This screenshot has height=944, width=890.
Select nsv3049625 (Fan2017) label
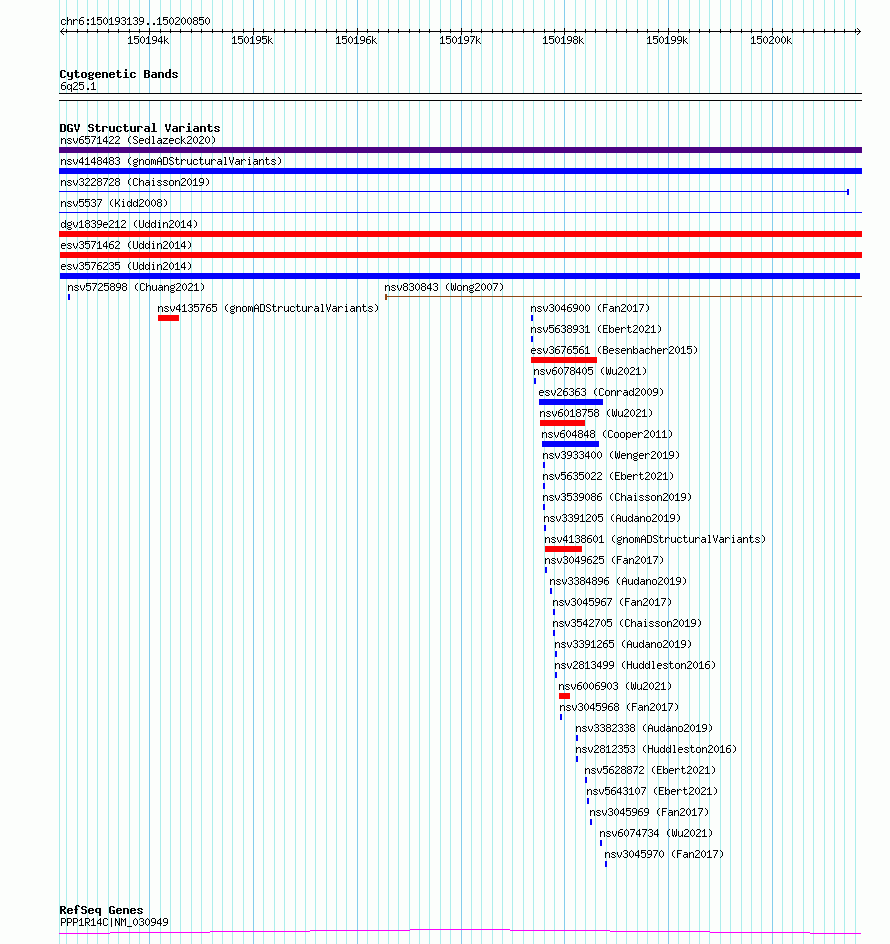(x=604, y=561)
